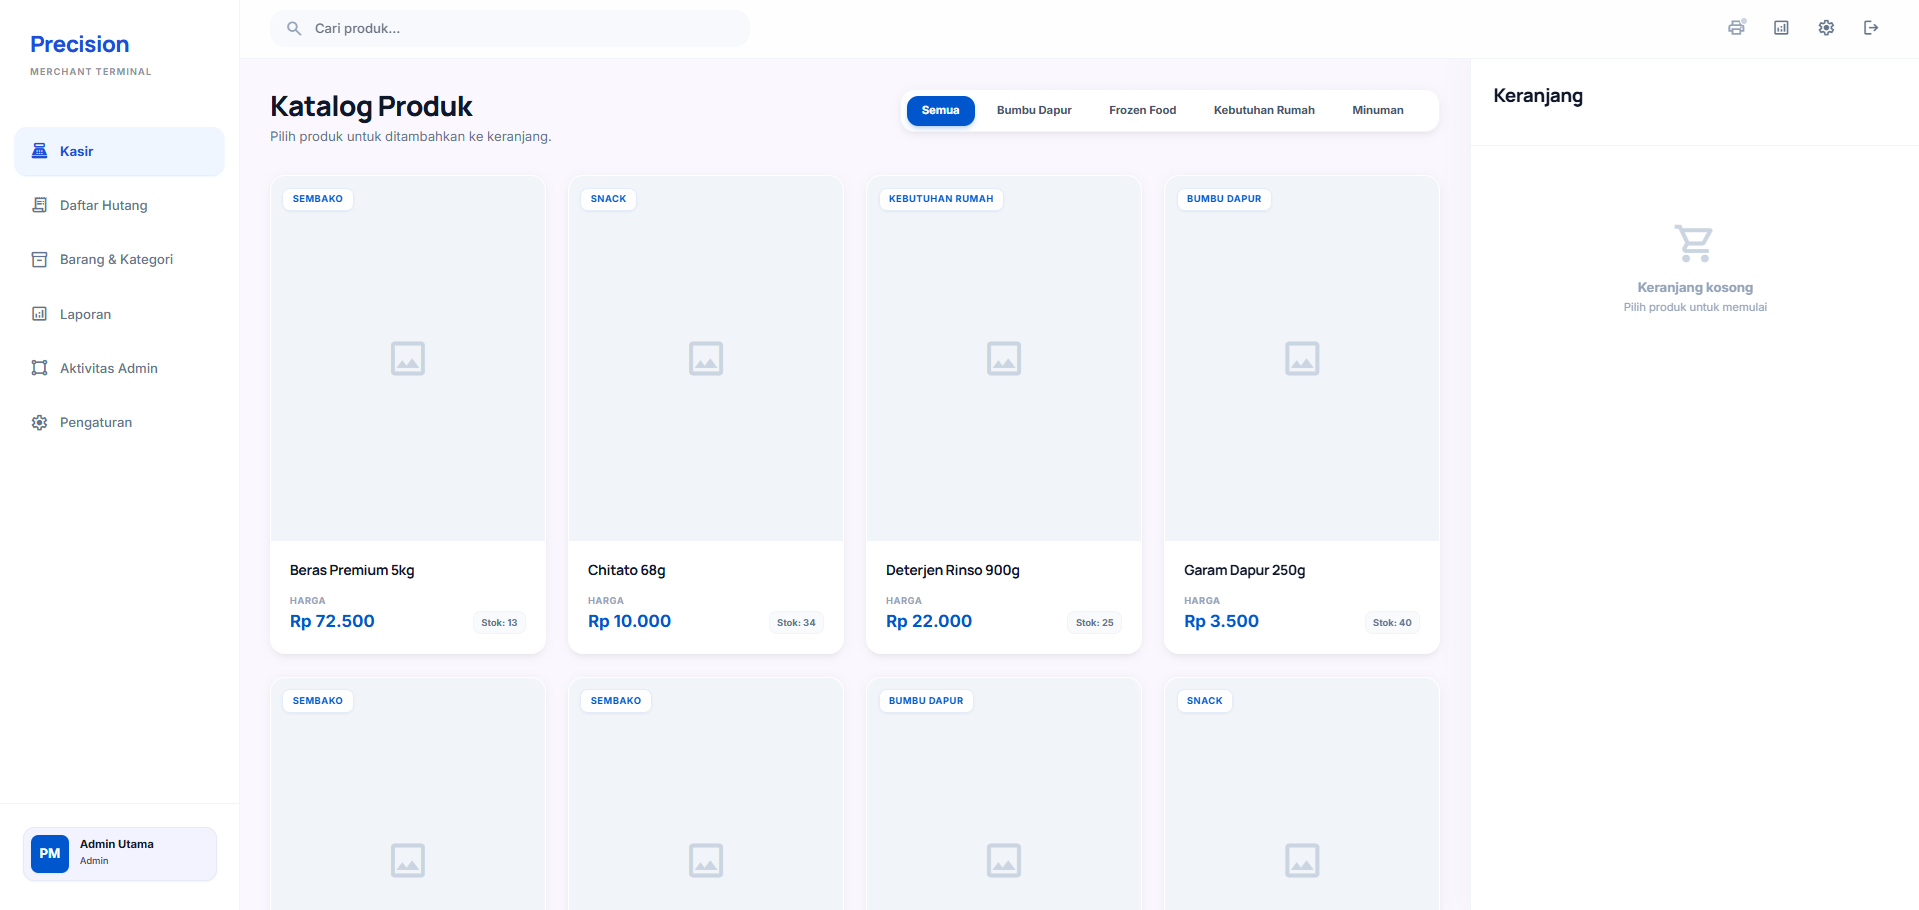Click the Aktivitas Admin sidebar icon
This screenshot has width=1919, height=910.
point(40,368)
